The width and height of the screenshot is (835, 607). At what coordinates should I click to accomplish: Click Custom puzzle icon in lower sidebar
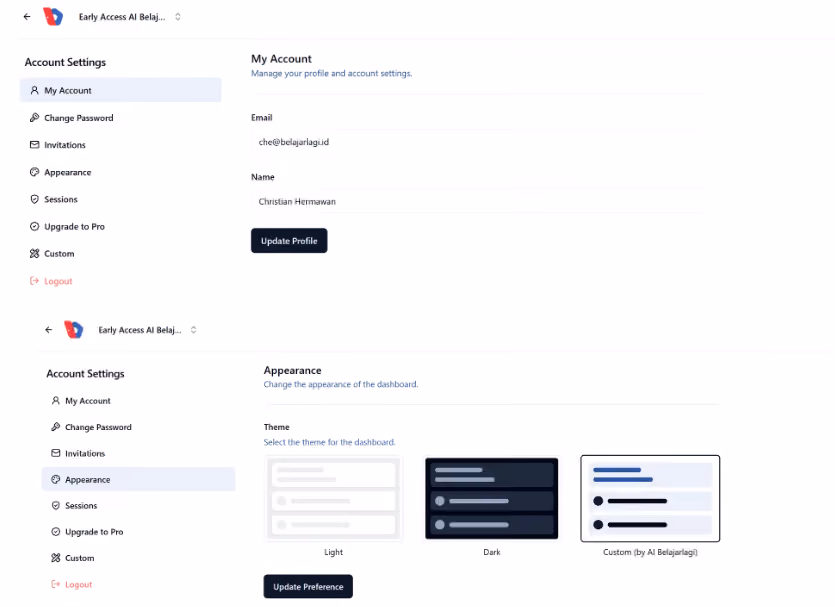55,557
